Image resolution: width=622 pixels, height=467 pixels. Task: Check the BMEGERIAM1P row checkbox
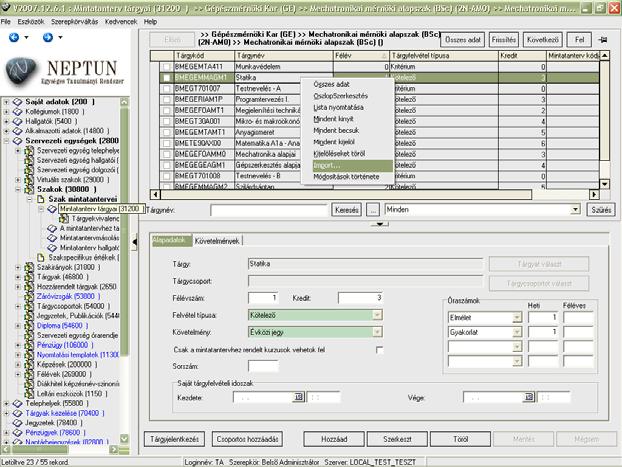[167, 100]
